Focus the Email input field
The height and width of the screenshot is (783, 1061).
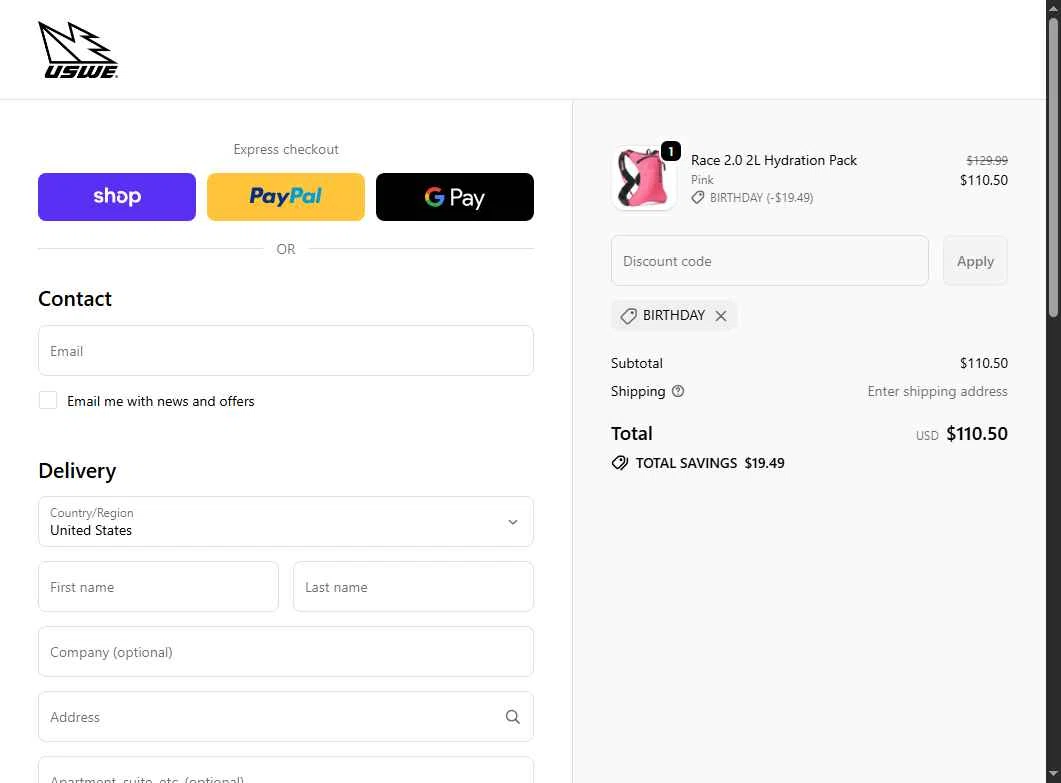coord(286,351)
